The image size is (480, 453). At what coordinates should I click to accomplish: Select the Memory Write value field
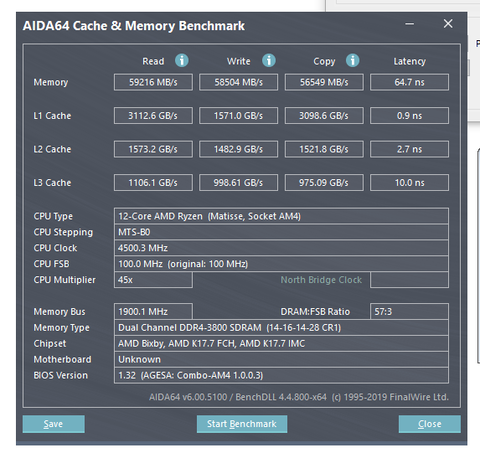click(238, 82)
